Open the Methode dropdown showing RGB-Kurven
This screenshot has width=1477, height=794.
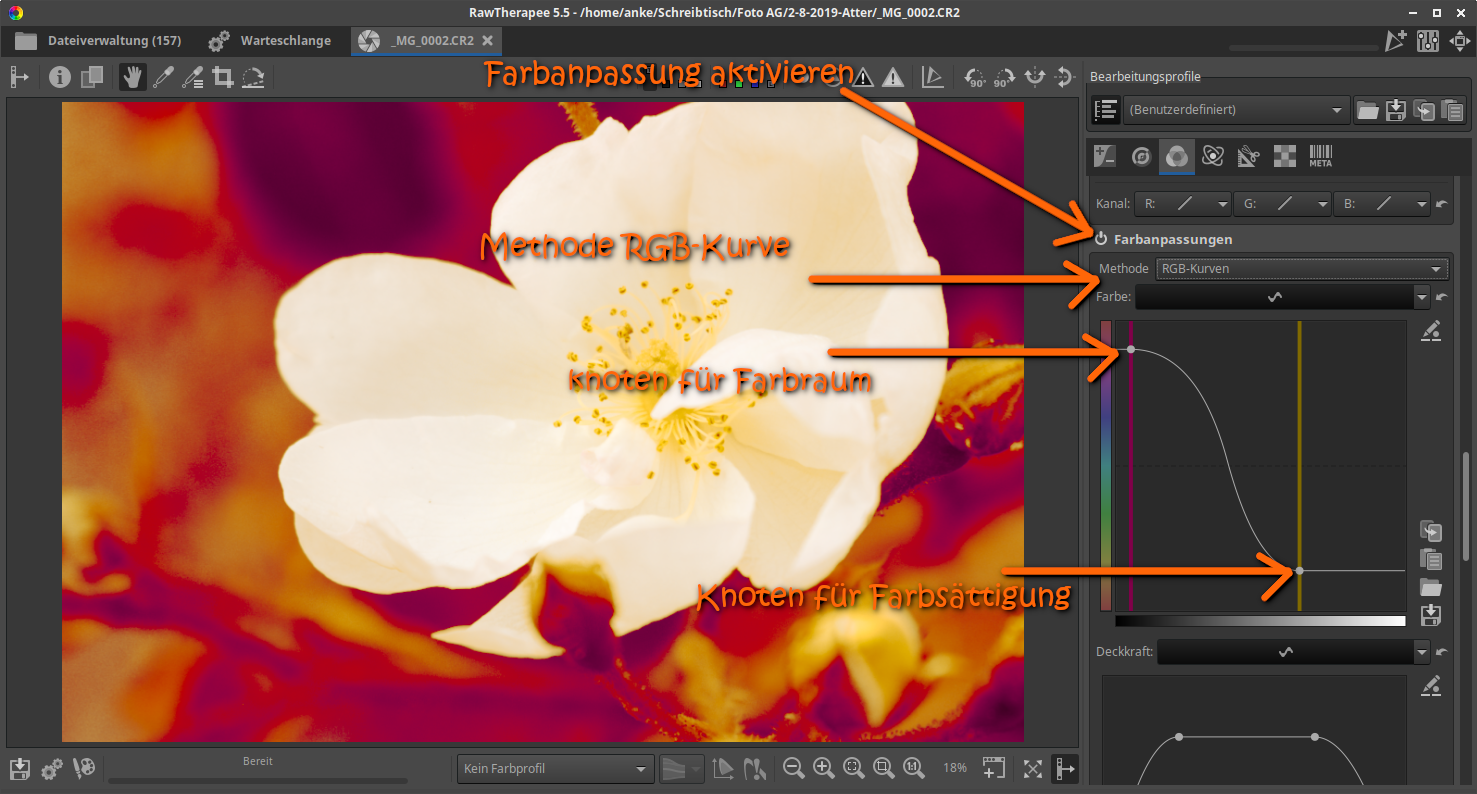[1302, 268]
